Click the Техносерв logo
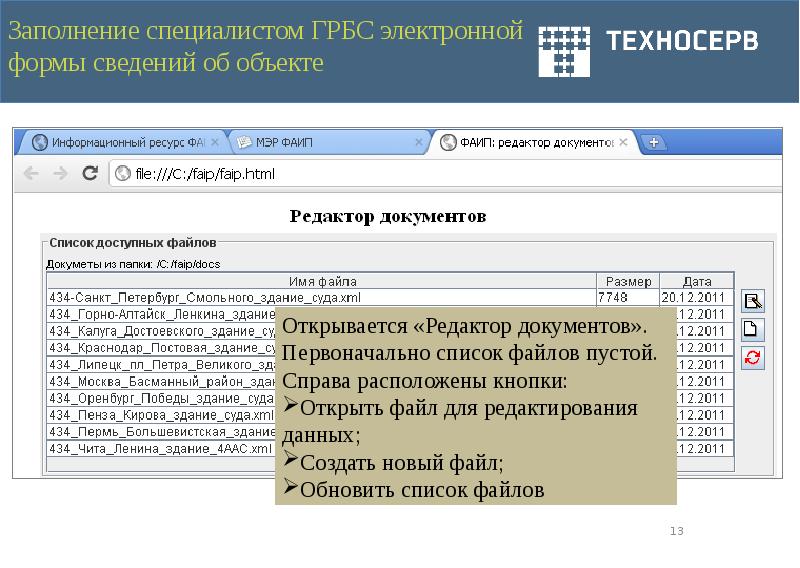 click(649, 42)
